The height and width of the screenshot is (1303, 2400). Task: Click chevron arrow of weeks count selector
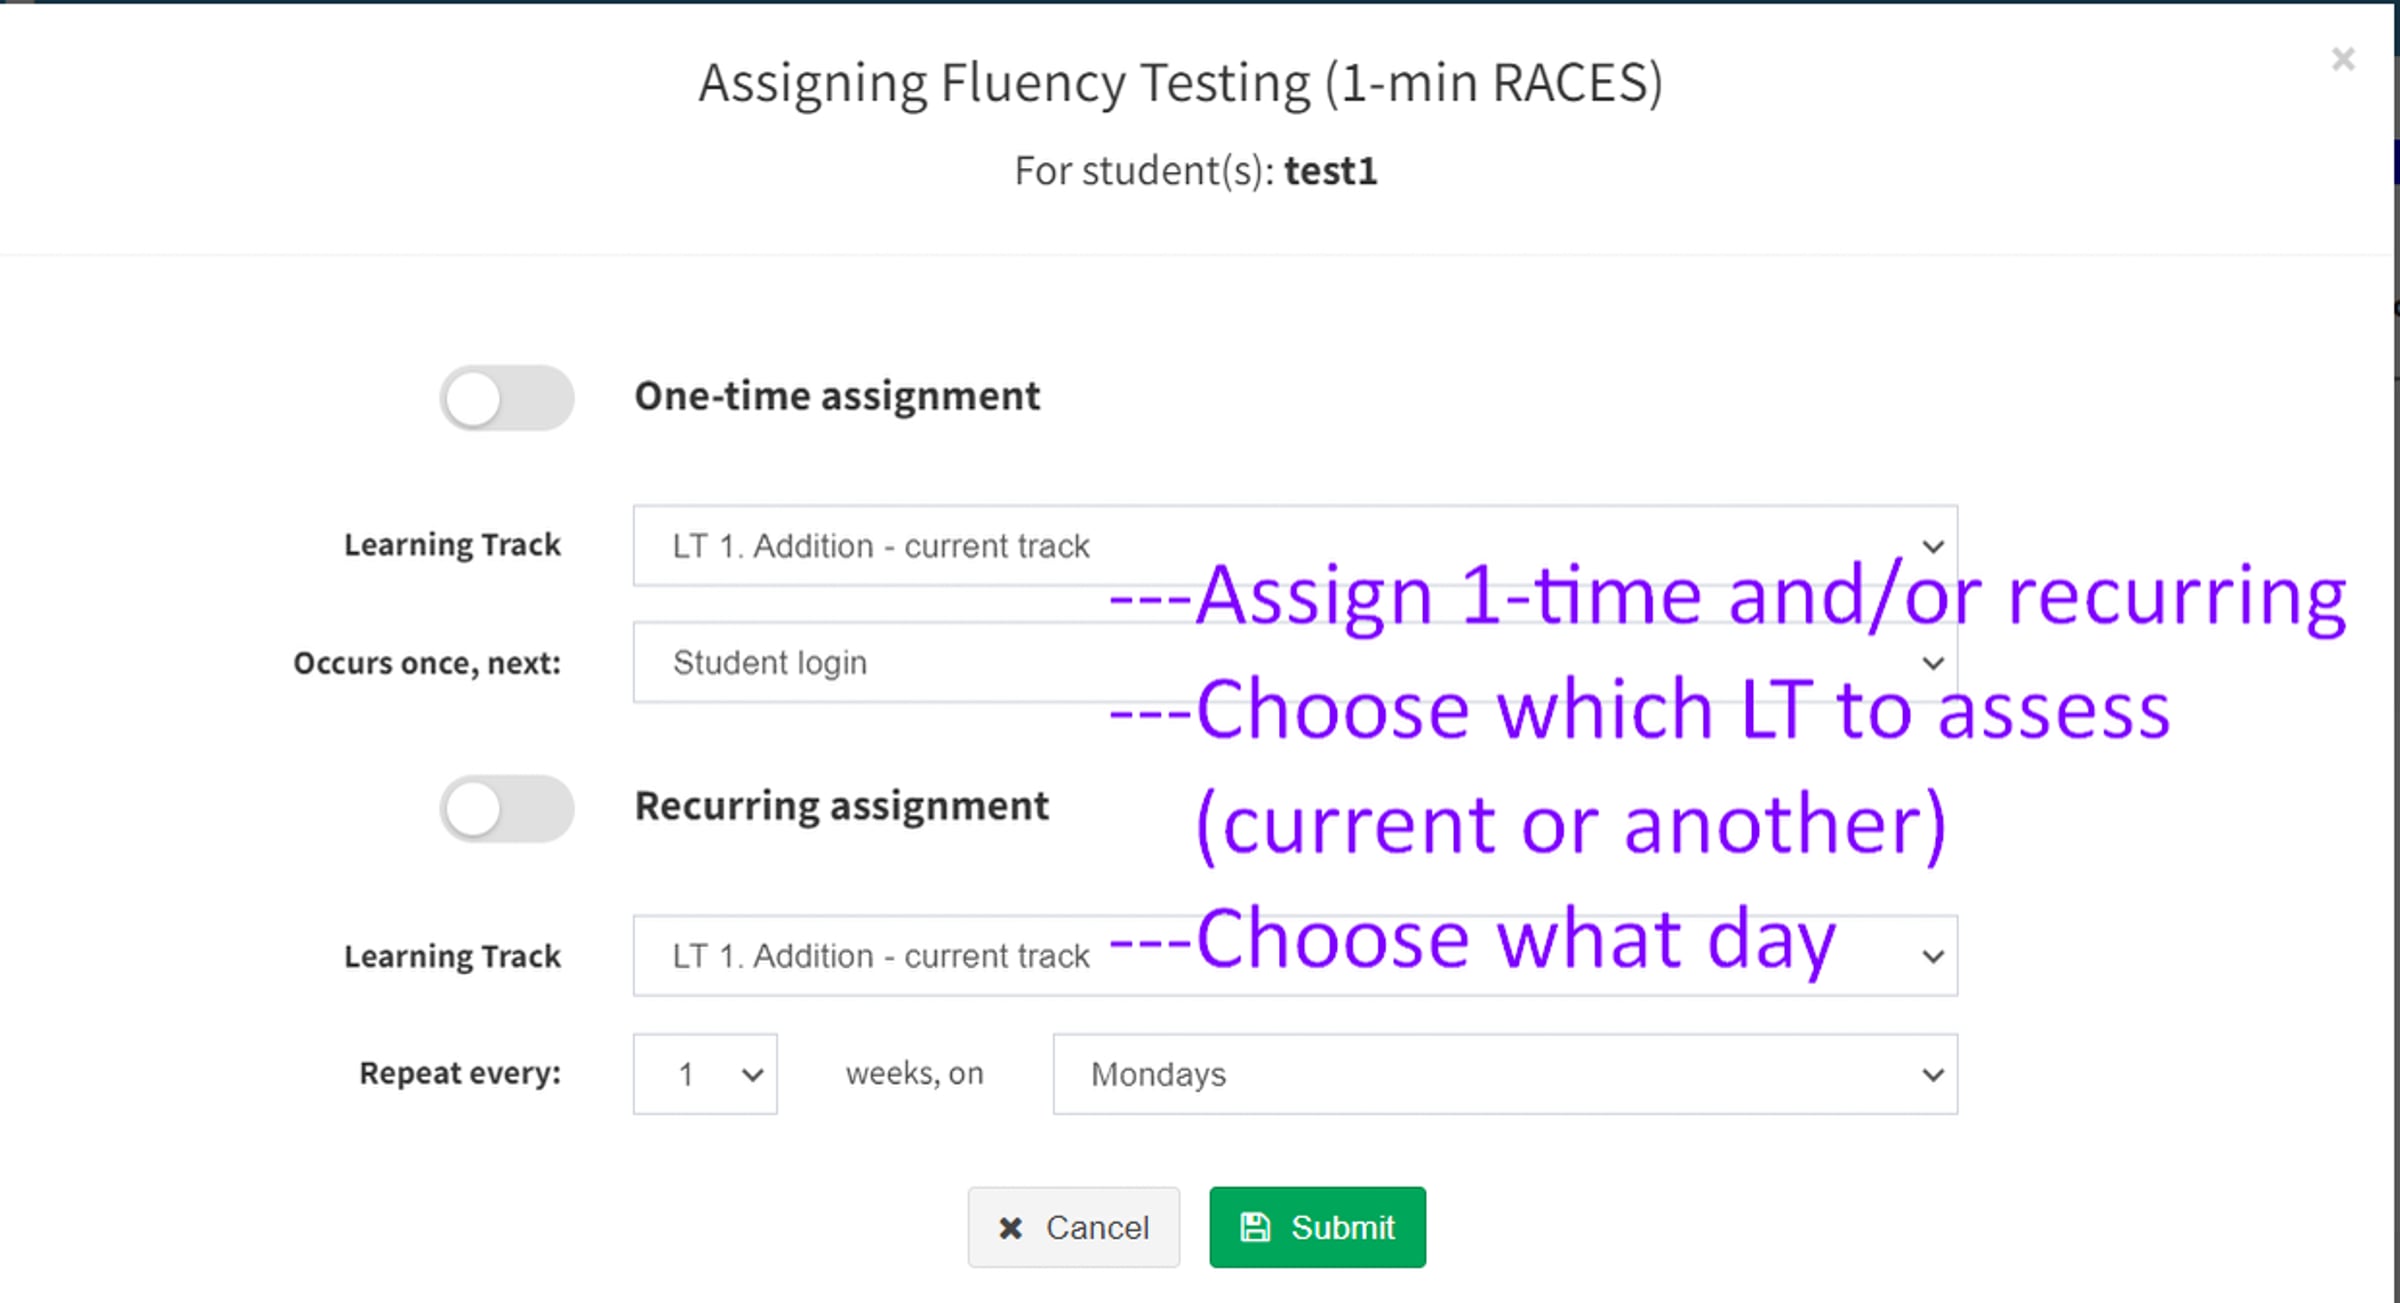753,1075
